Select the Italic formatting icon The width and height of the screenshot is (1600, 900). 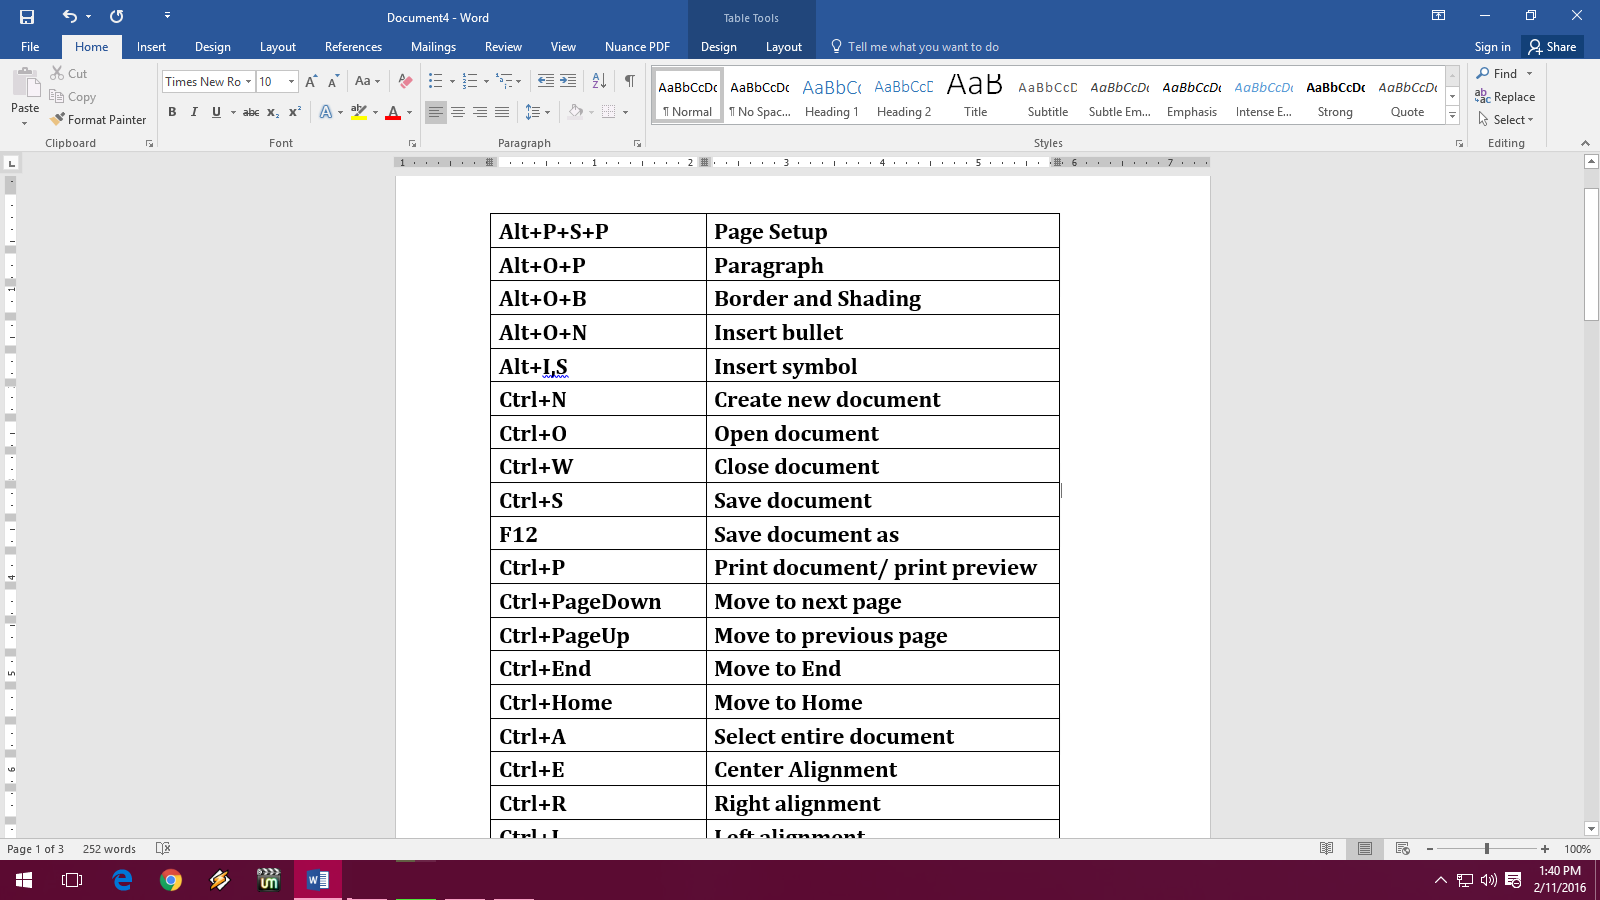pyautogui.click(x=192, y=113)
